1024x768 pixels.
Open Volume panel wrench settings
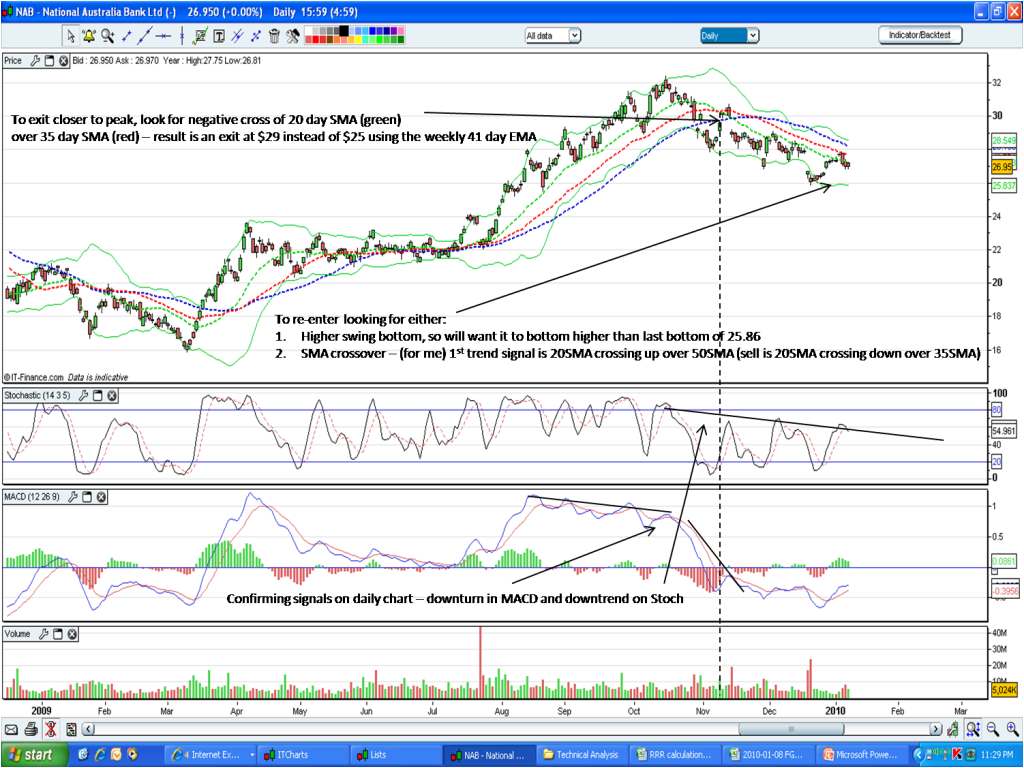44,633
